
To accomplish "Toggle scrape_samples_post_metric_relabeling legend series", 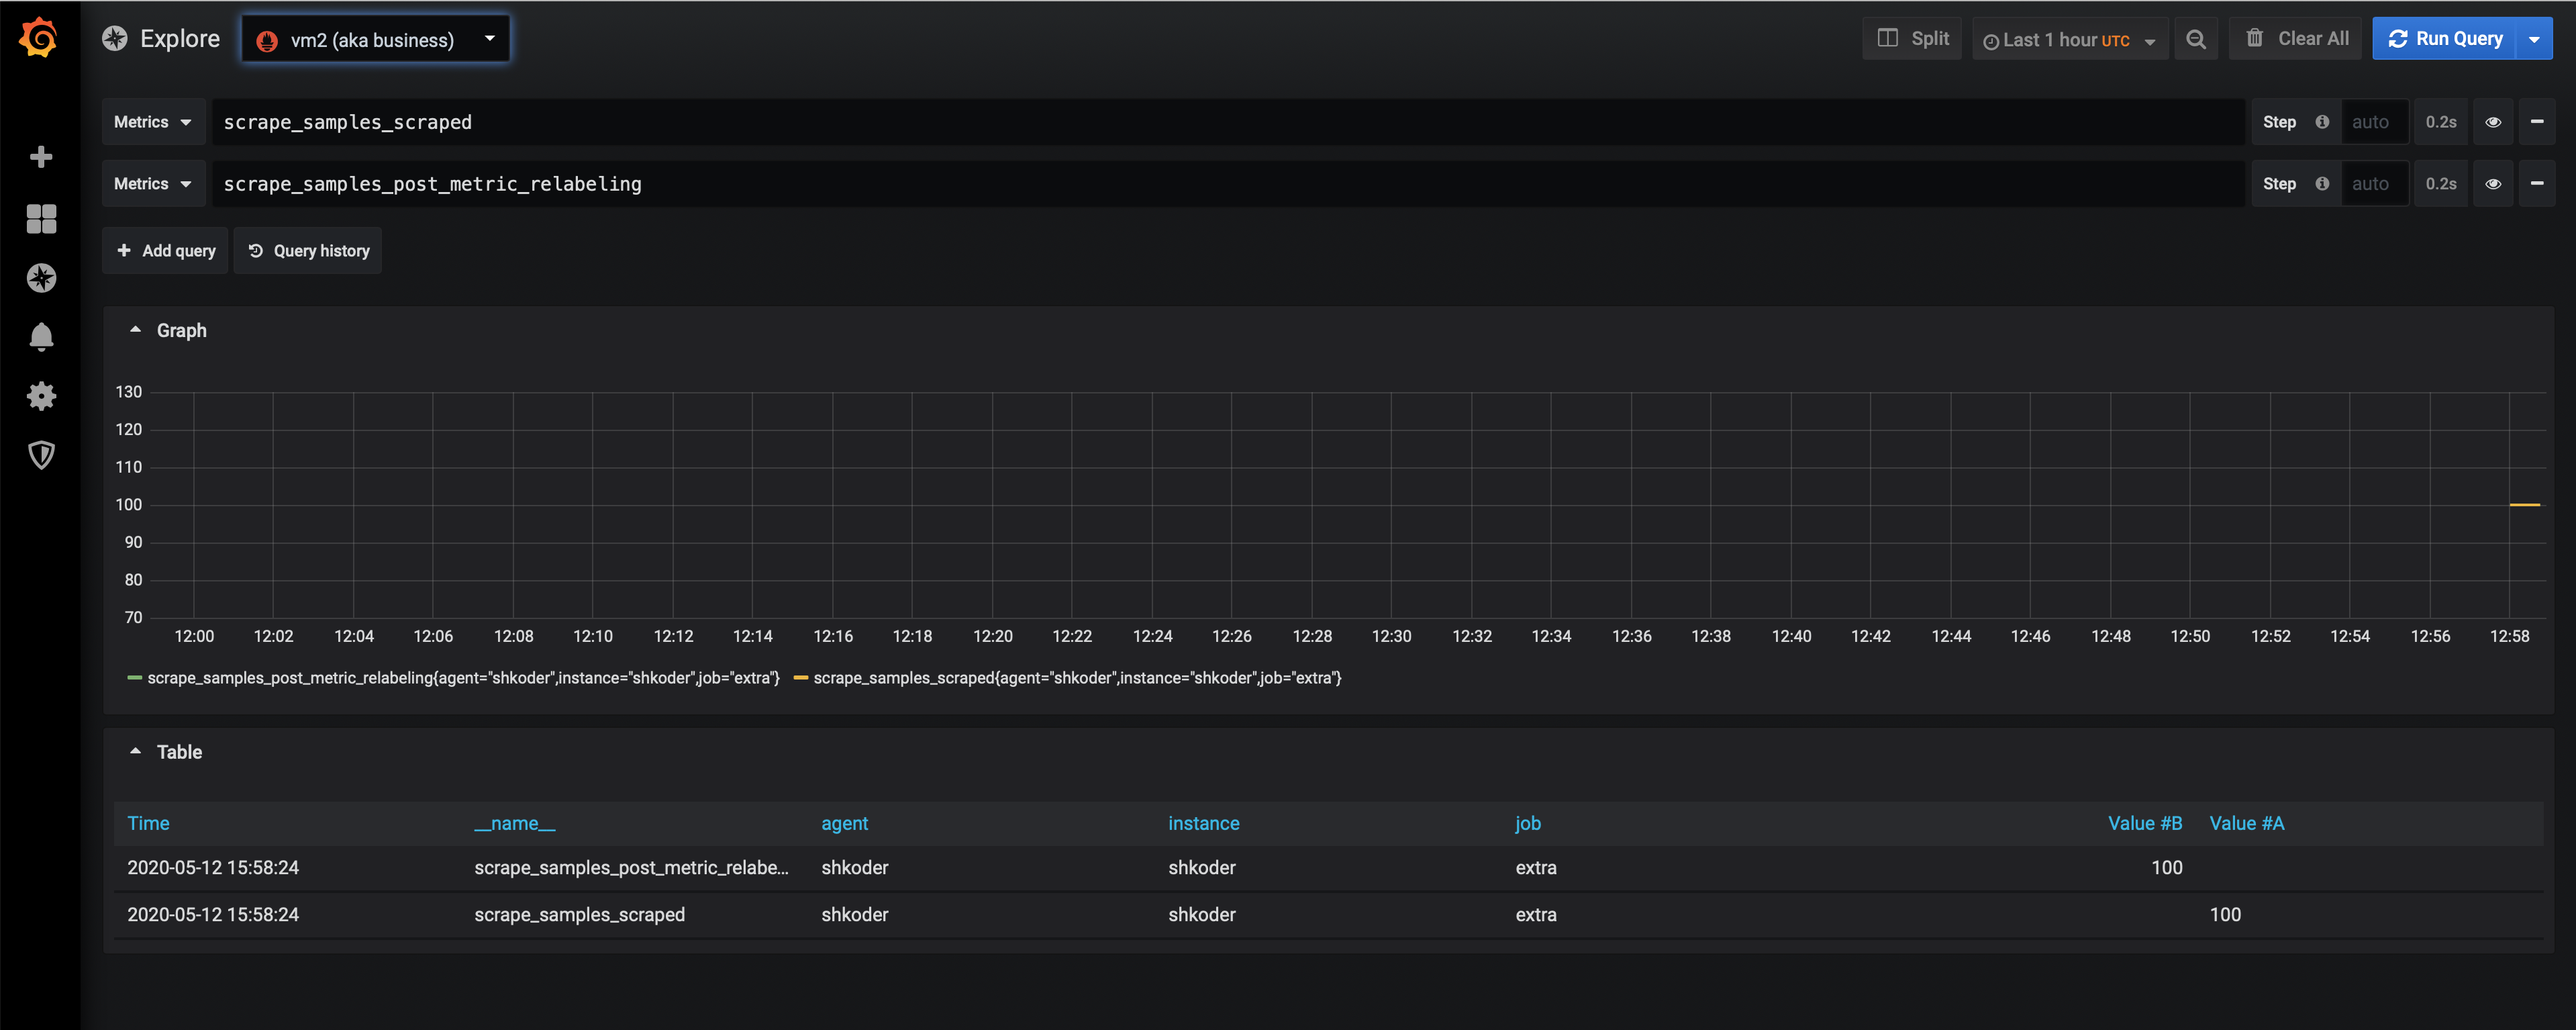I will click(463, 678).
